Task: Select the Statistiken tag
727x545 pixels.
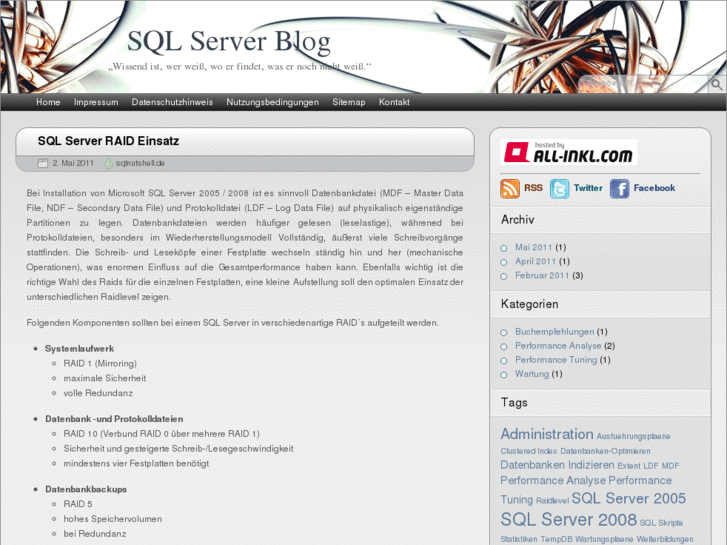Action: [518, 539]
